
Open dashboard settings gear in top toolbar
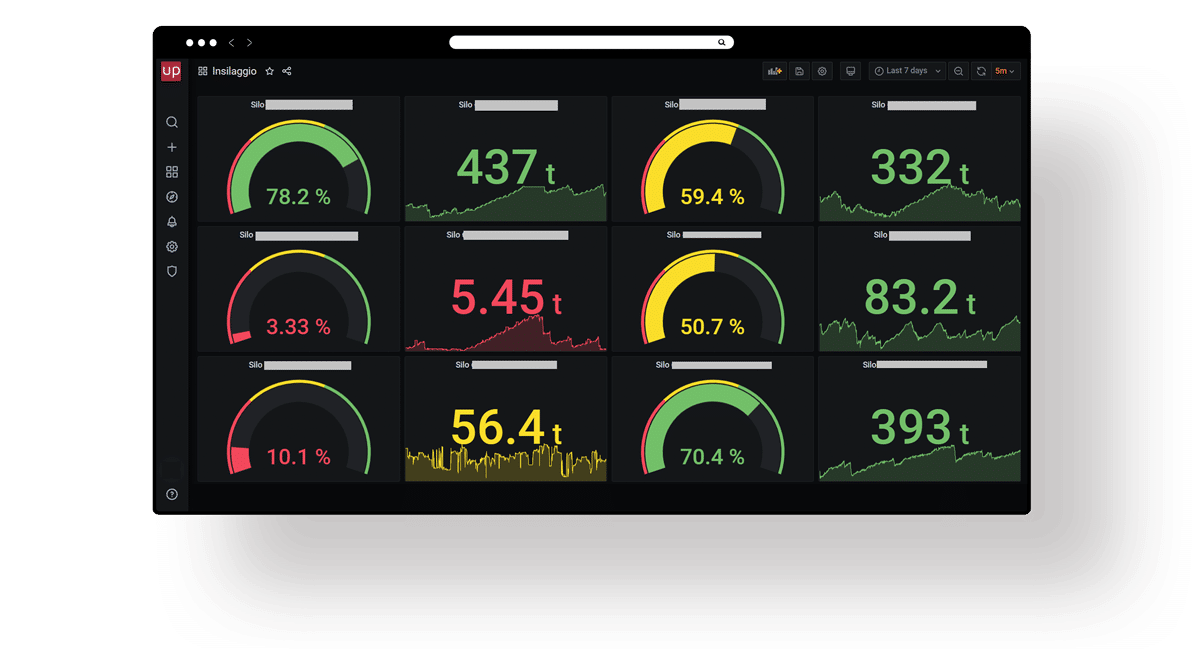click(822, 71)
